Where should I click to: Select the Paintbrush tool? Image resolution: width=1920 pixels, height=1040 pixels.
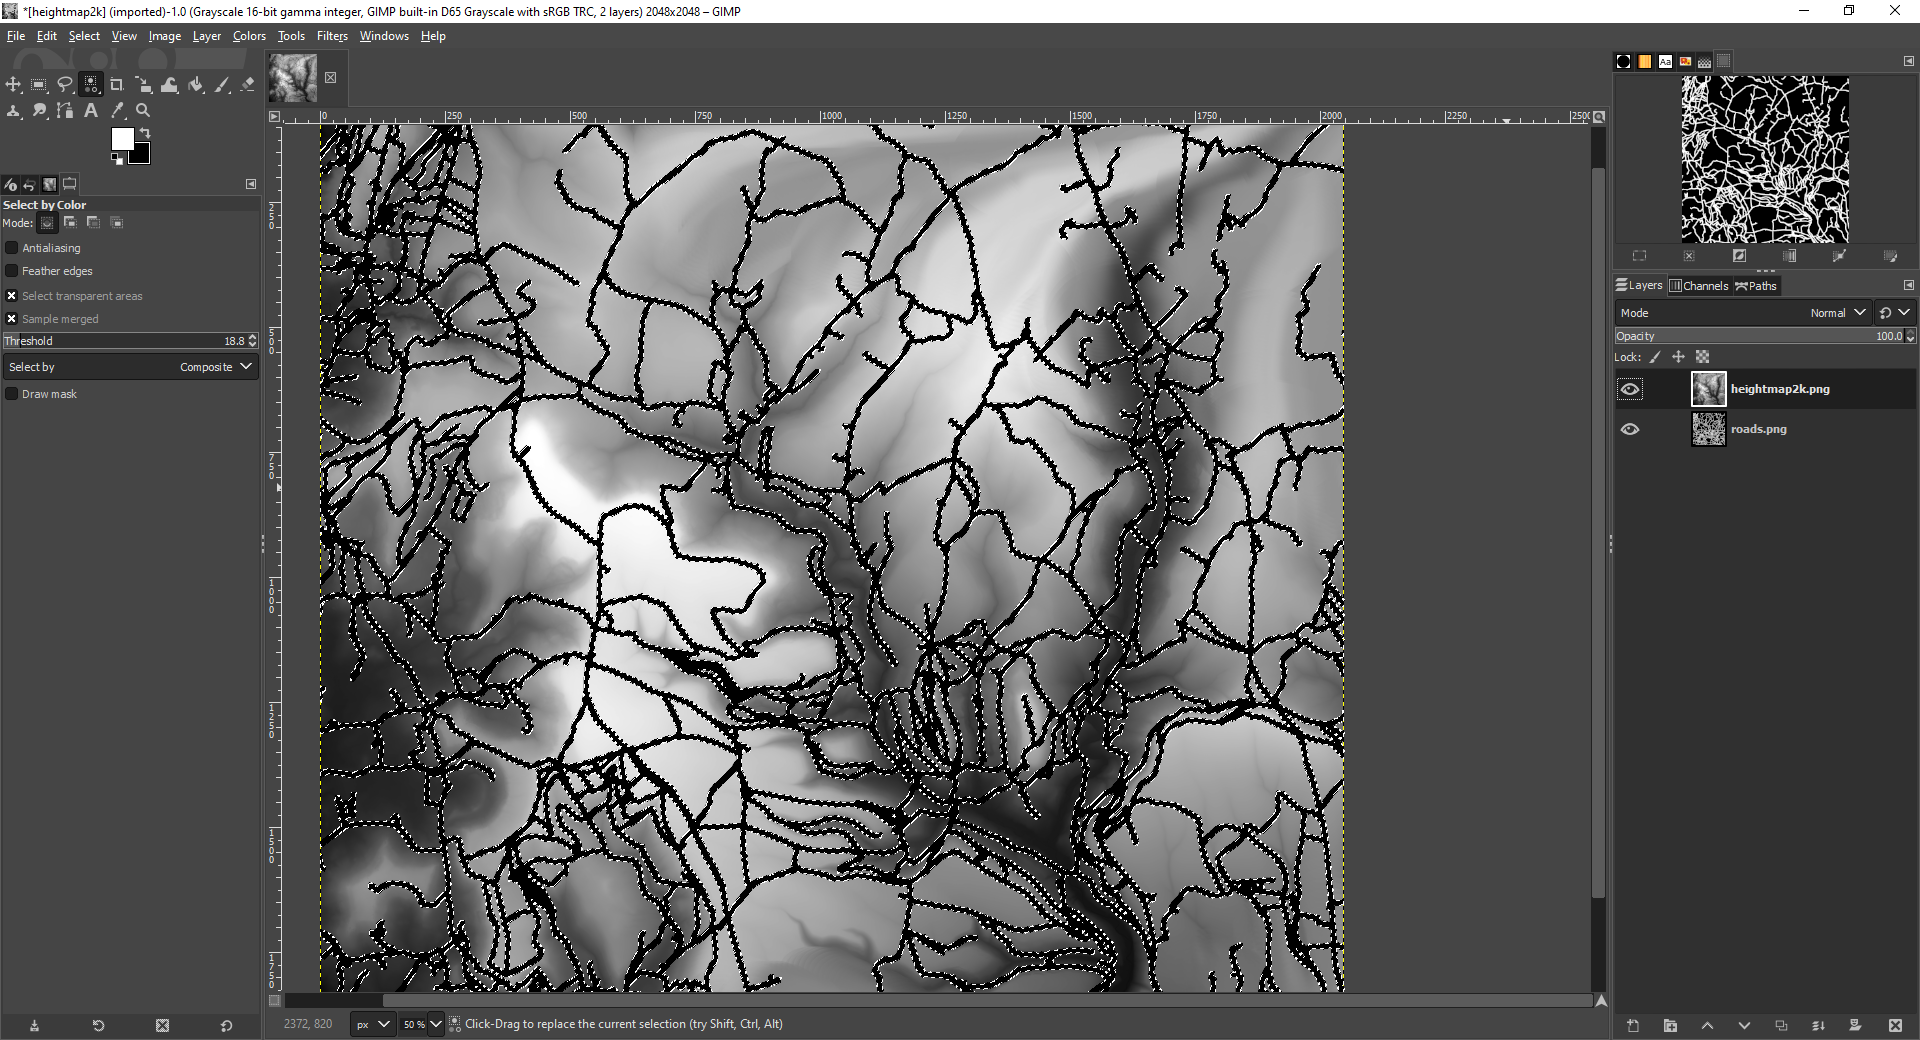click(222, 85)
